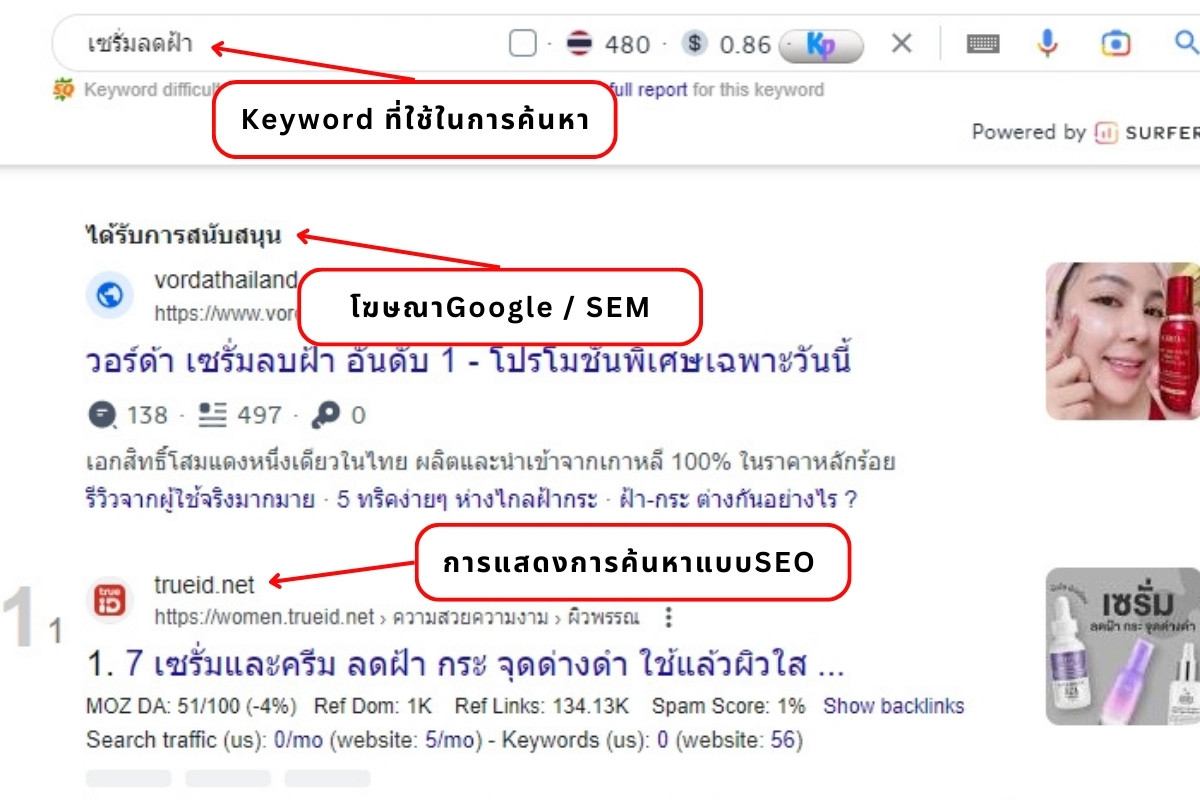
Task: Open the full report link
Action: pos(647,90)
